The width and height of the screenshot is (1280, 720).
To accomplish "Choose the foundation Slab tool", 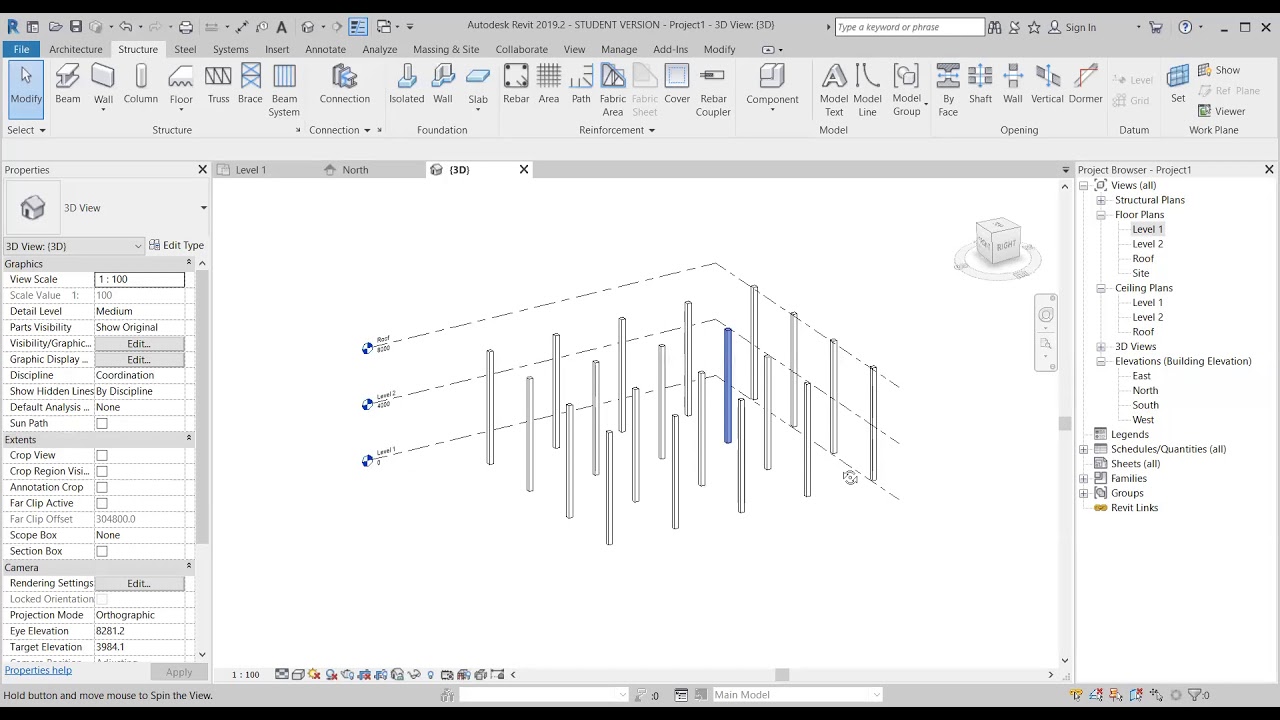I will pyautogui.click(x=478, y=85).
